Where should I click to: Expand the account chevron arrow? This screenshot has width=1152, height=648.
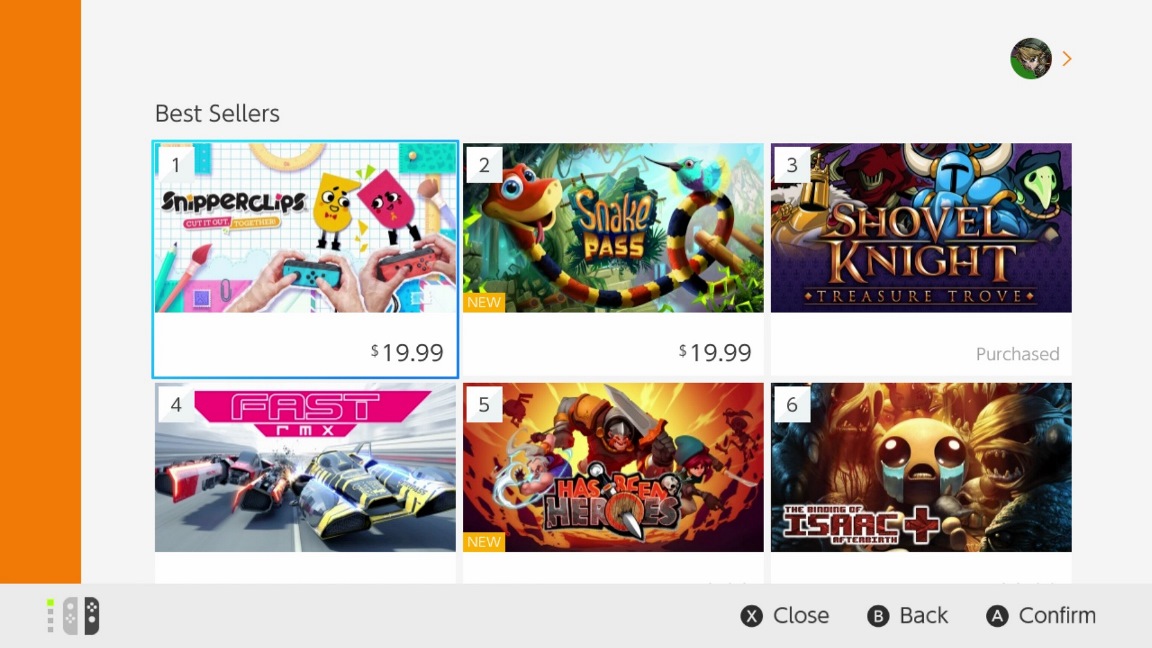[1067, 59]
